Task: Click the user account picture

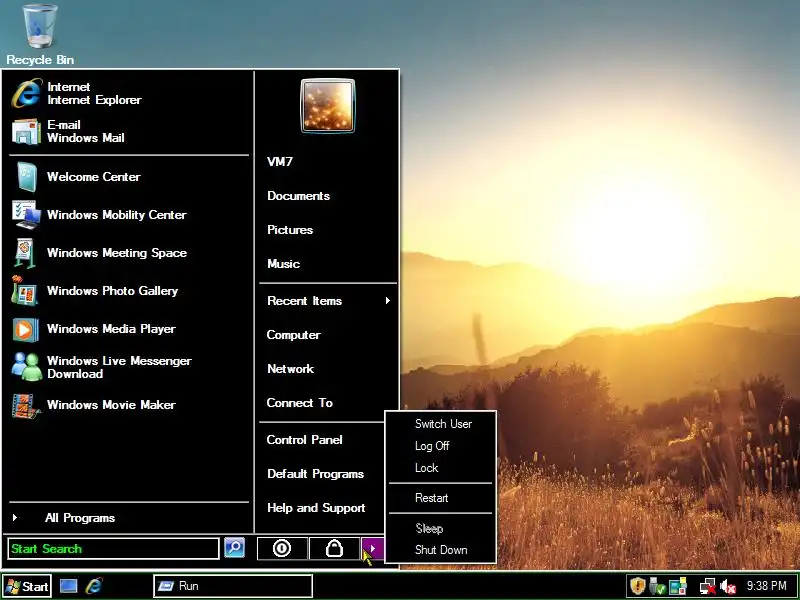Action: (x=328, y=106)
